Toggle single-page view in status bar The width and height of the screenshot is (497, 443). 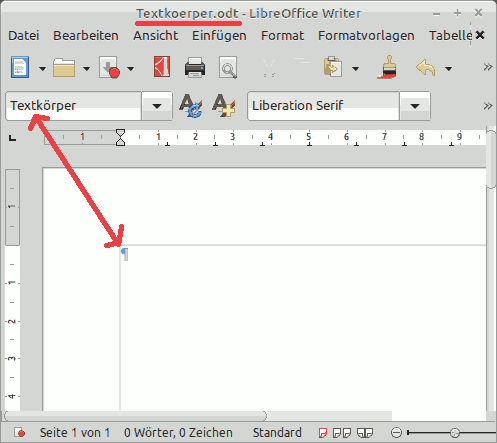pos(323,433)
